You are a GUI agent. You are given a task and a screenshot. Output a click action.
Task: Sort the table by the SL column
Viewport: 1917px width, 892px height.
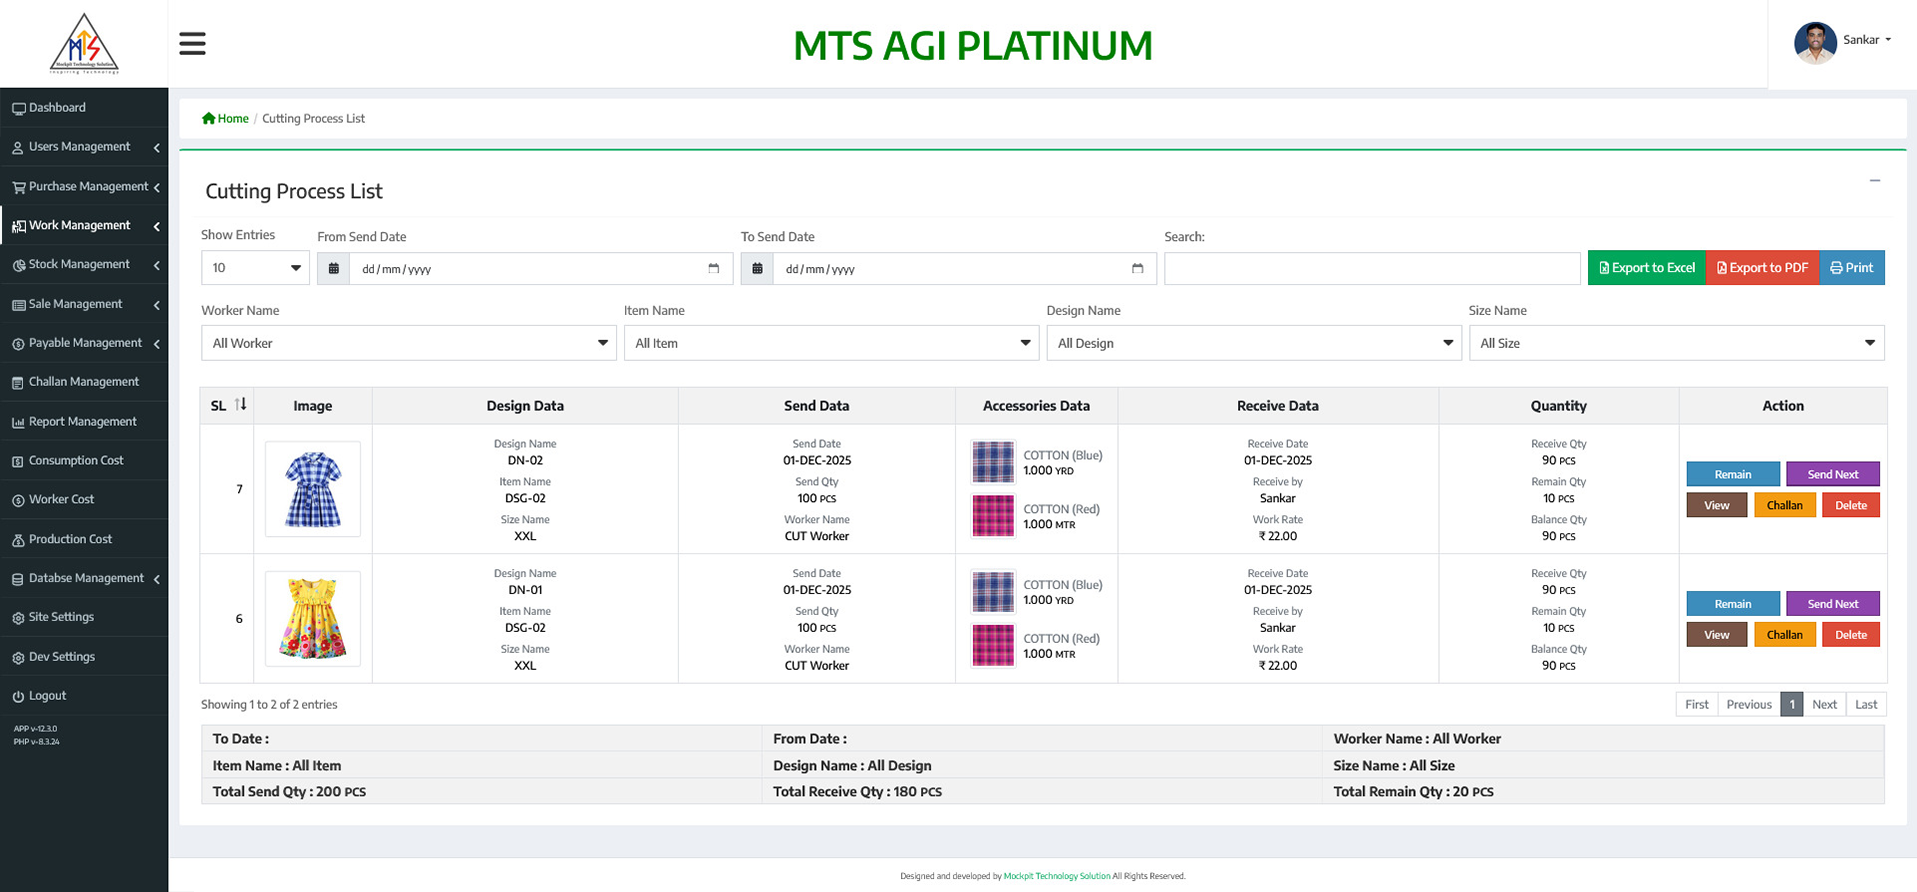[x=240, y=405]
